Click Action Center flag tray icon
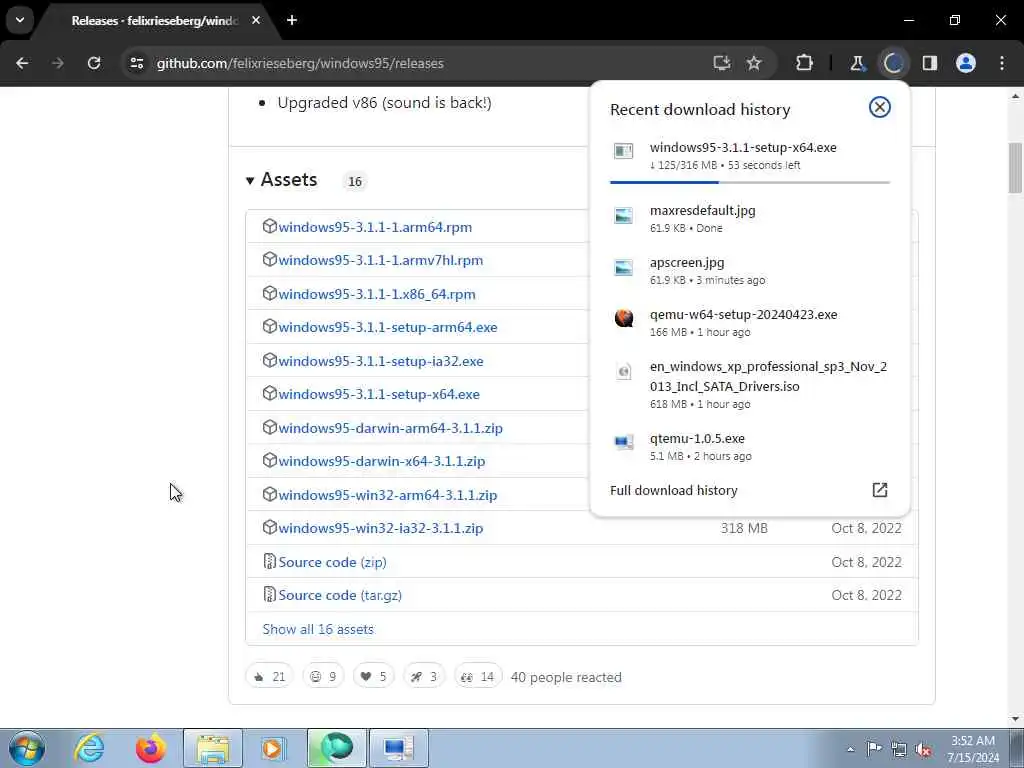Screen dimensions: 1024x768 (x=874, y=748)
